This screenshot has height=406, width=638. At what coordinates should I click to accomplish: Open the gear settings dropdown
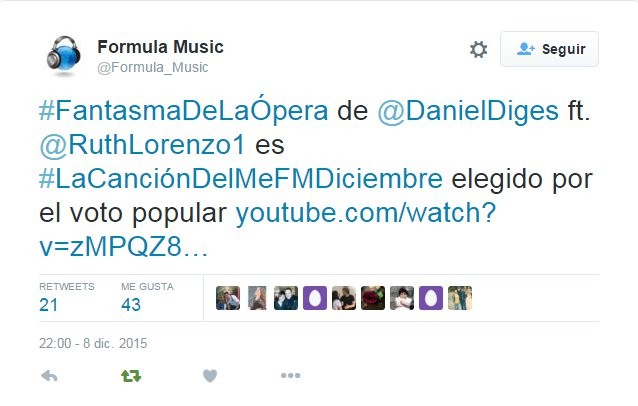point(478,49)
